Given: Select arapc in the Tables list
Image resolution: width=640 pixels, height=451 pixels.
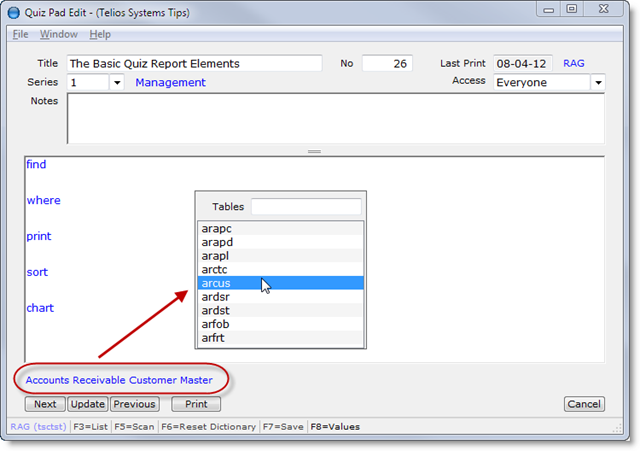Looking at the screenshot, I should (x=217, y=229).
